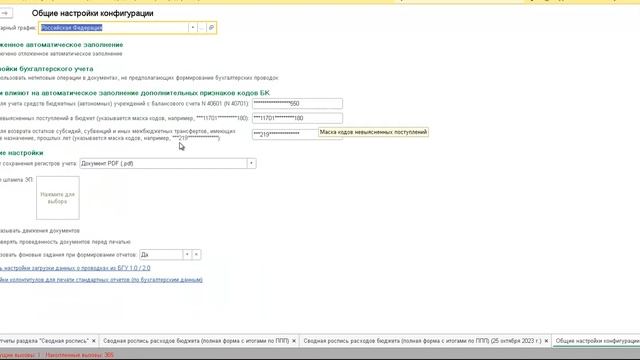
Task: Open the headers/footers settings link for standard reports
Action: point(101,280)
